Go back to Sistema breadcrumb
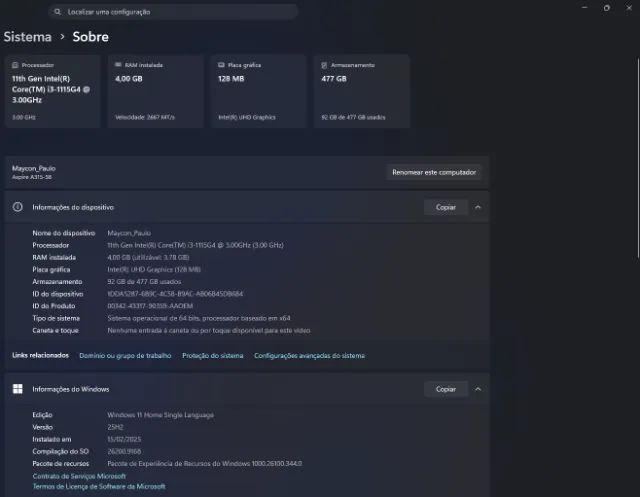640x497 pixels. (28, 37)
